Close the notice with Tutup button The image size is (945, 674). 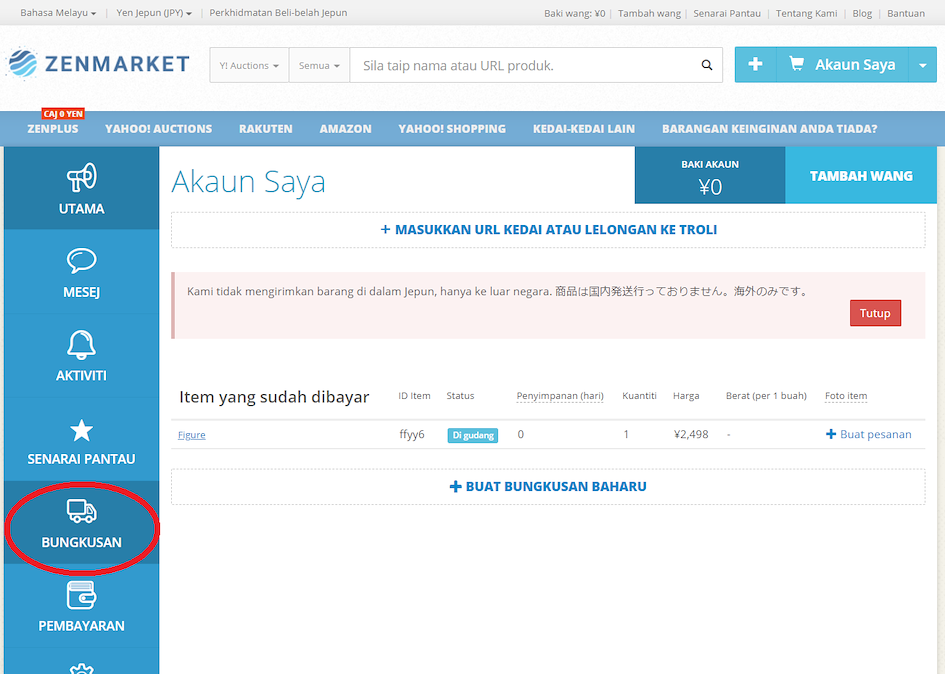875,313
